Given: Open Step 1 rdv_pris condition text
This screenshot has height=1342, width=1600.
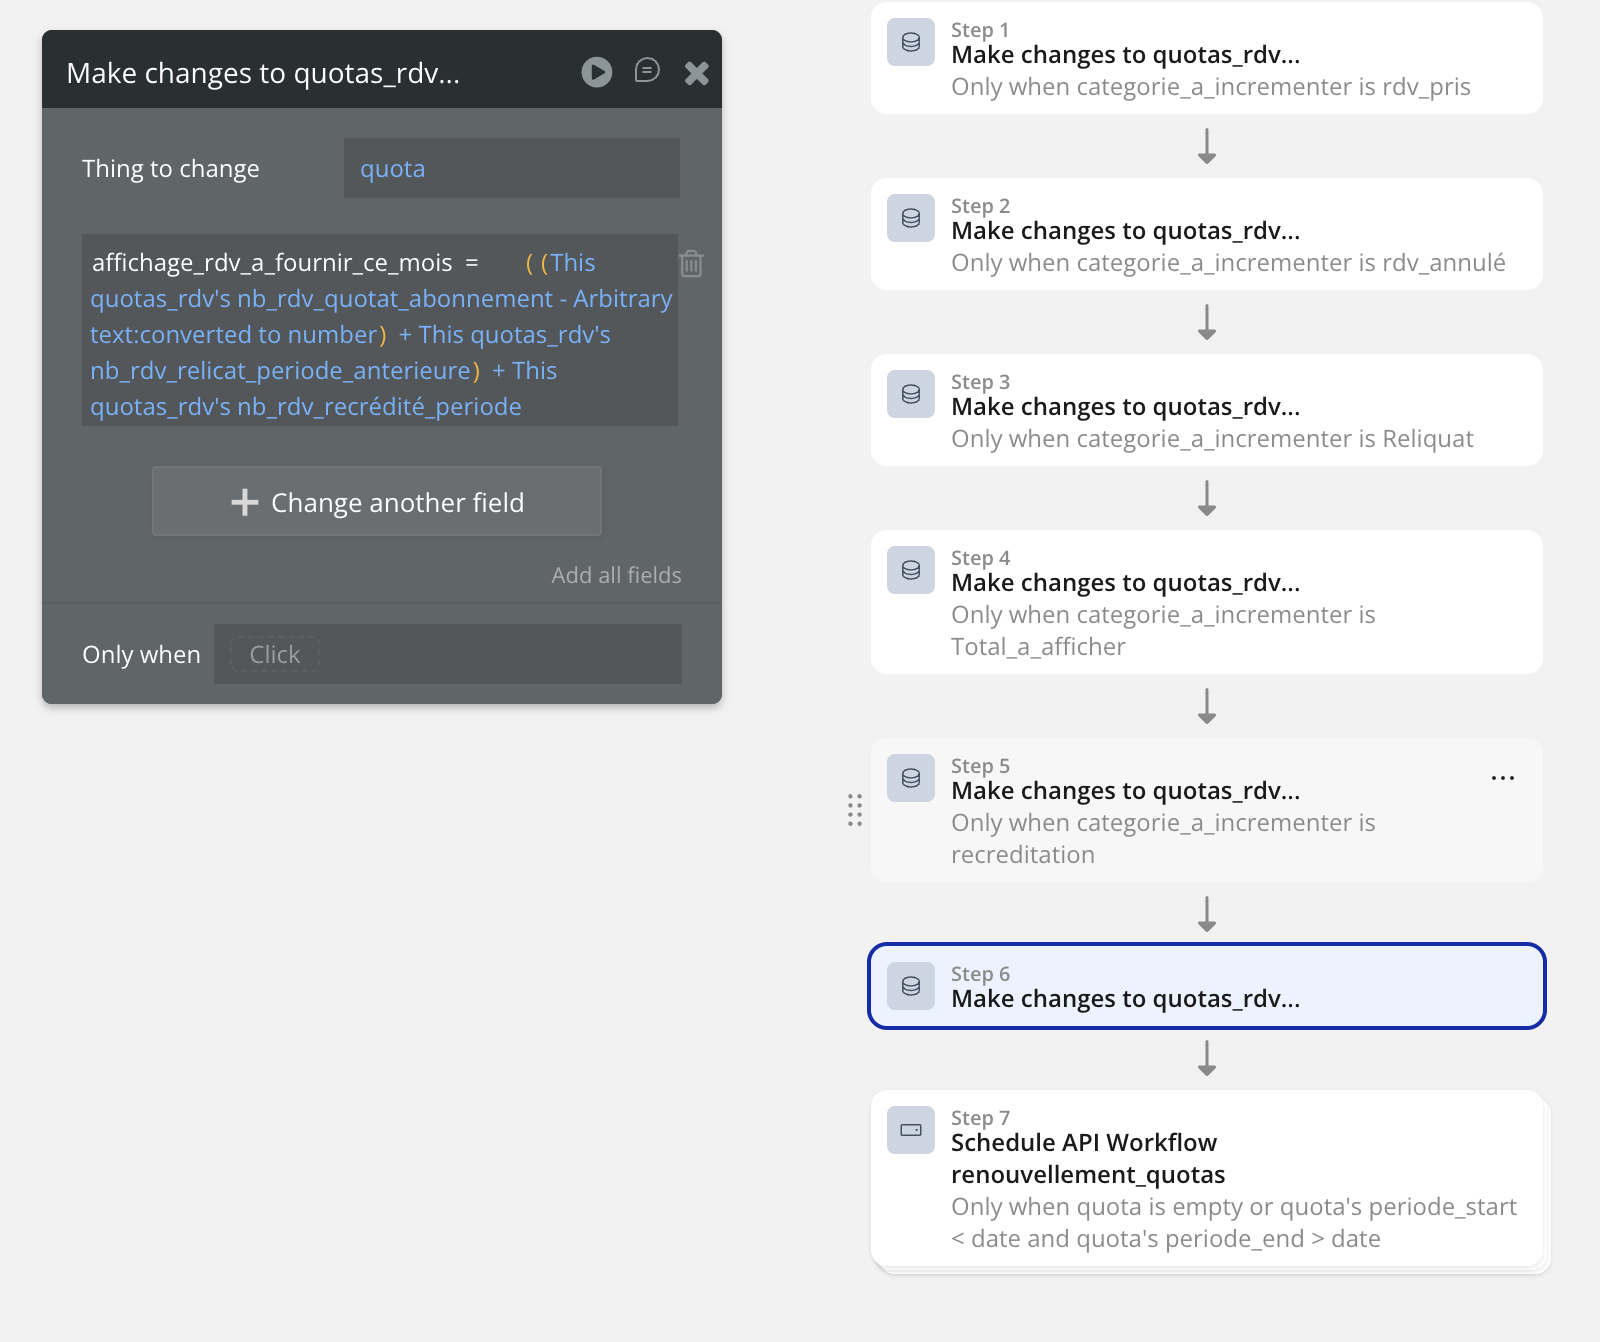Looking at the screenshot, I should coord(1210,87).
